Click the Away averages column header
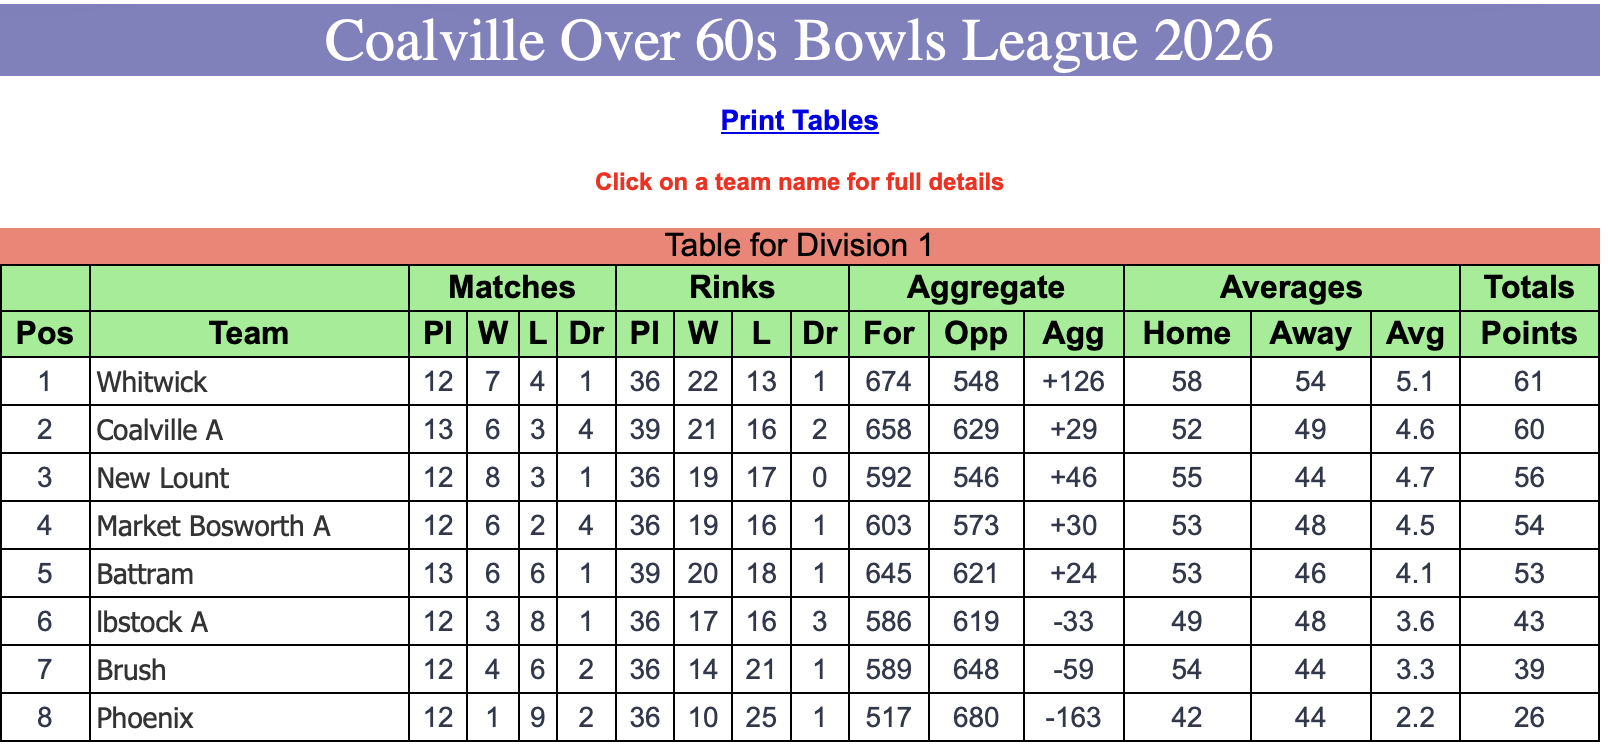 [1310, 334]
